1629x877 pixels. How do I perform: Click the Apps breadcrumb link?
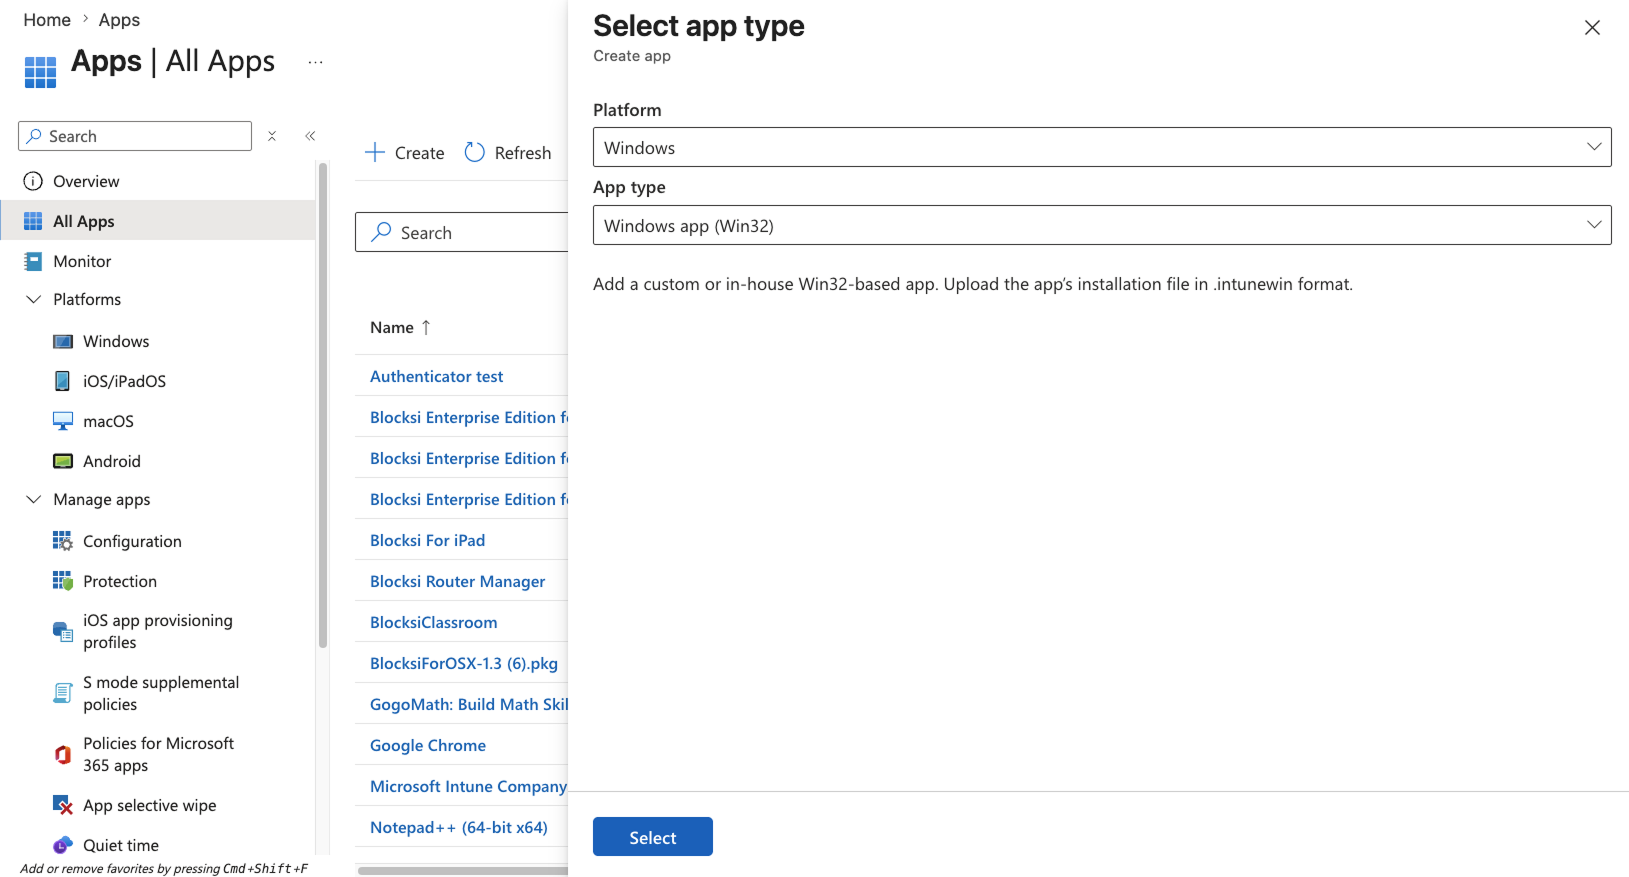click(119, 20)
